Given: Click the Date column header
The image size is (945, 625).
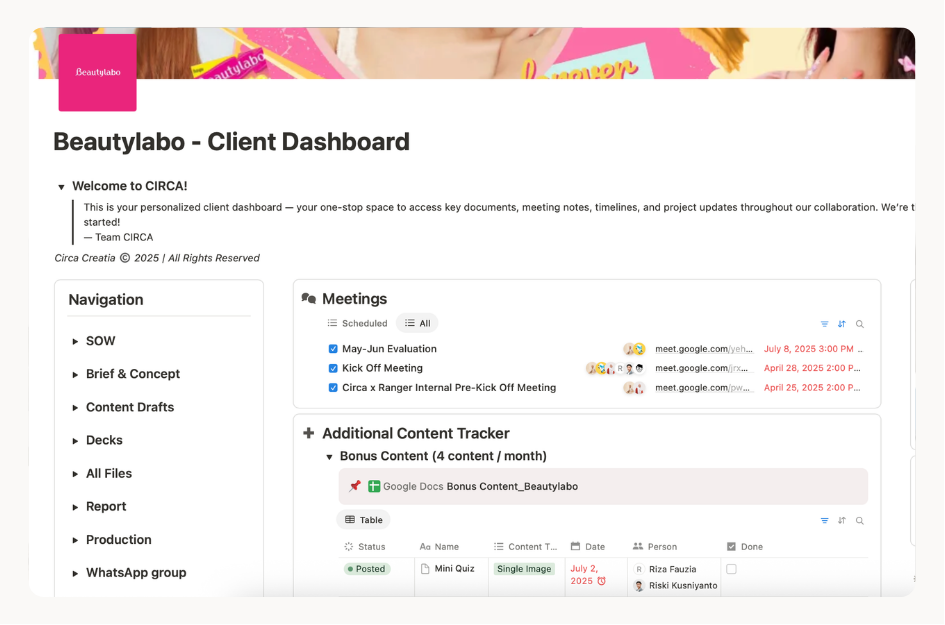Looking at the screenshot, I should pyautogui.click(x=588, y=547).
